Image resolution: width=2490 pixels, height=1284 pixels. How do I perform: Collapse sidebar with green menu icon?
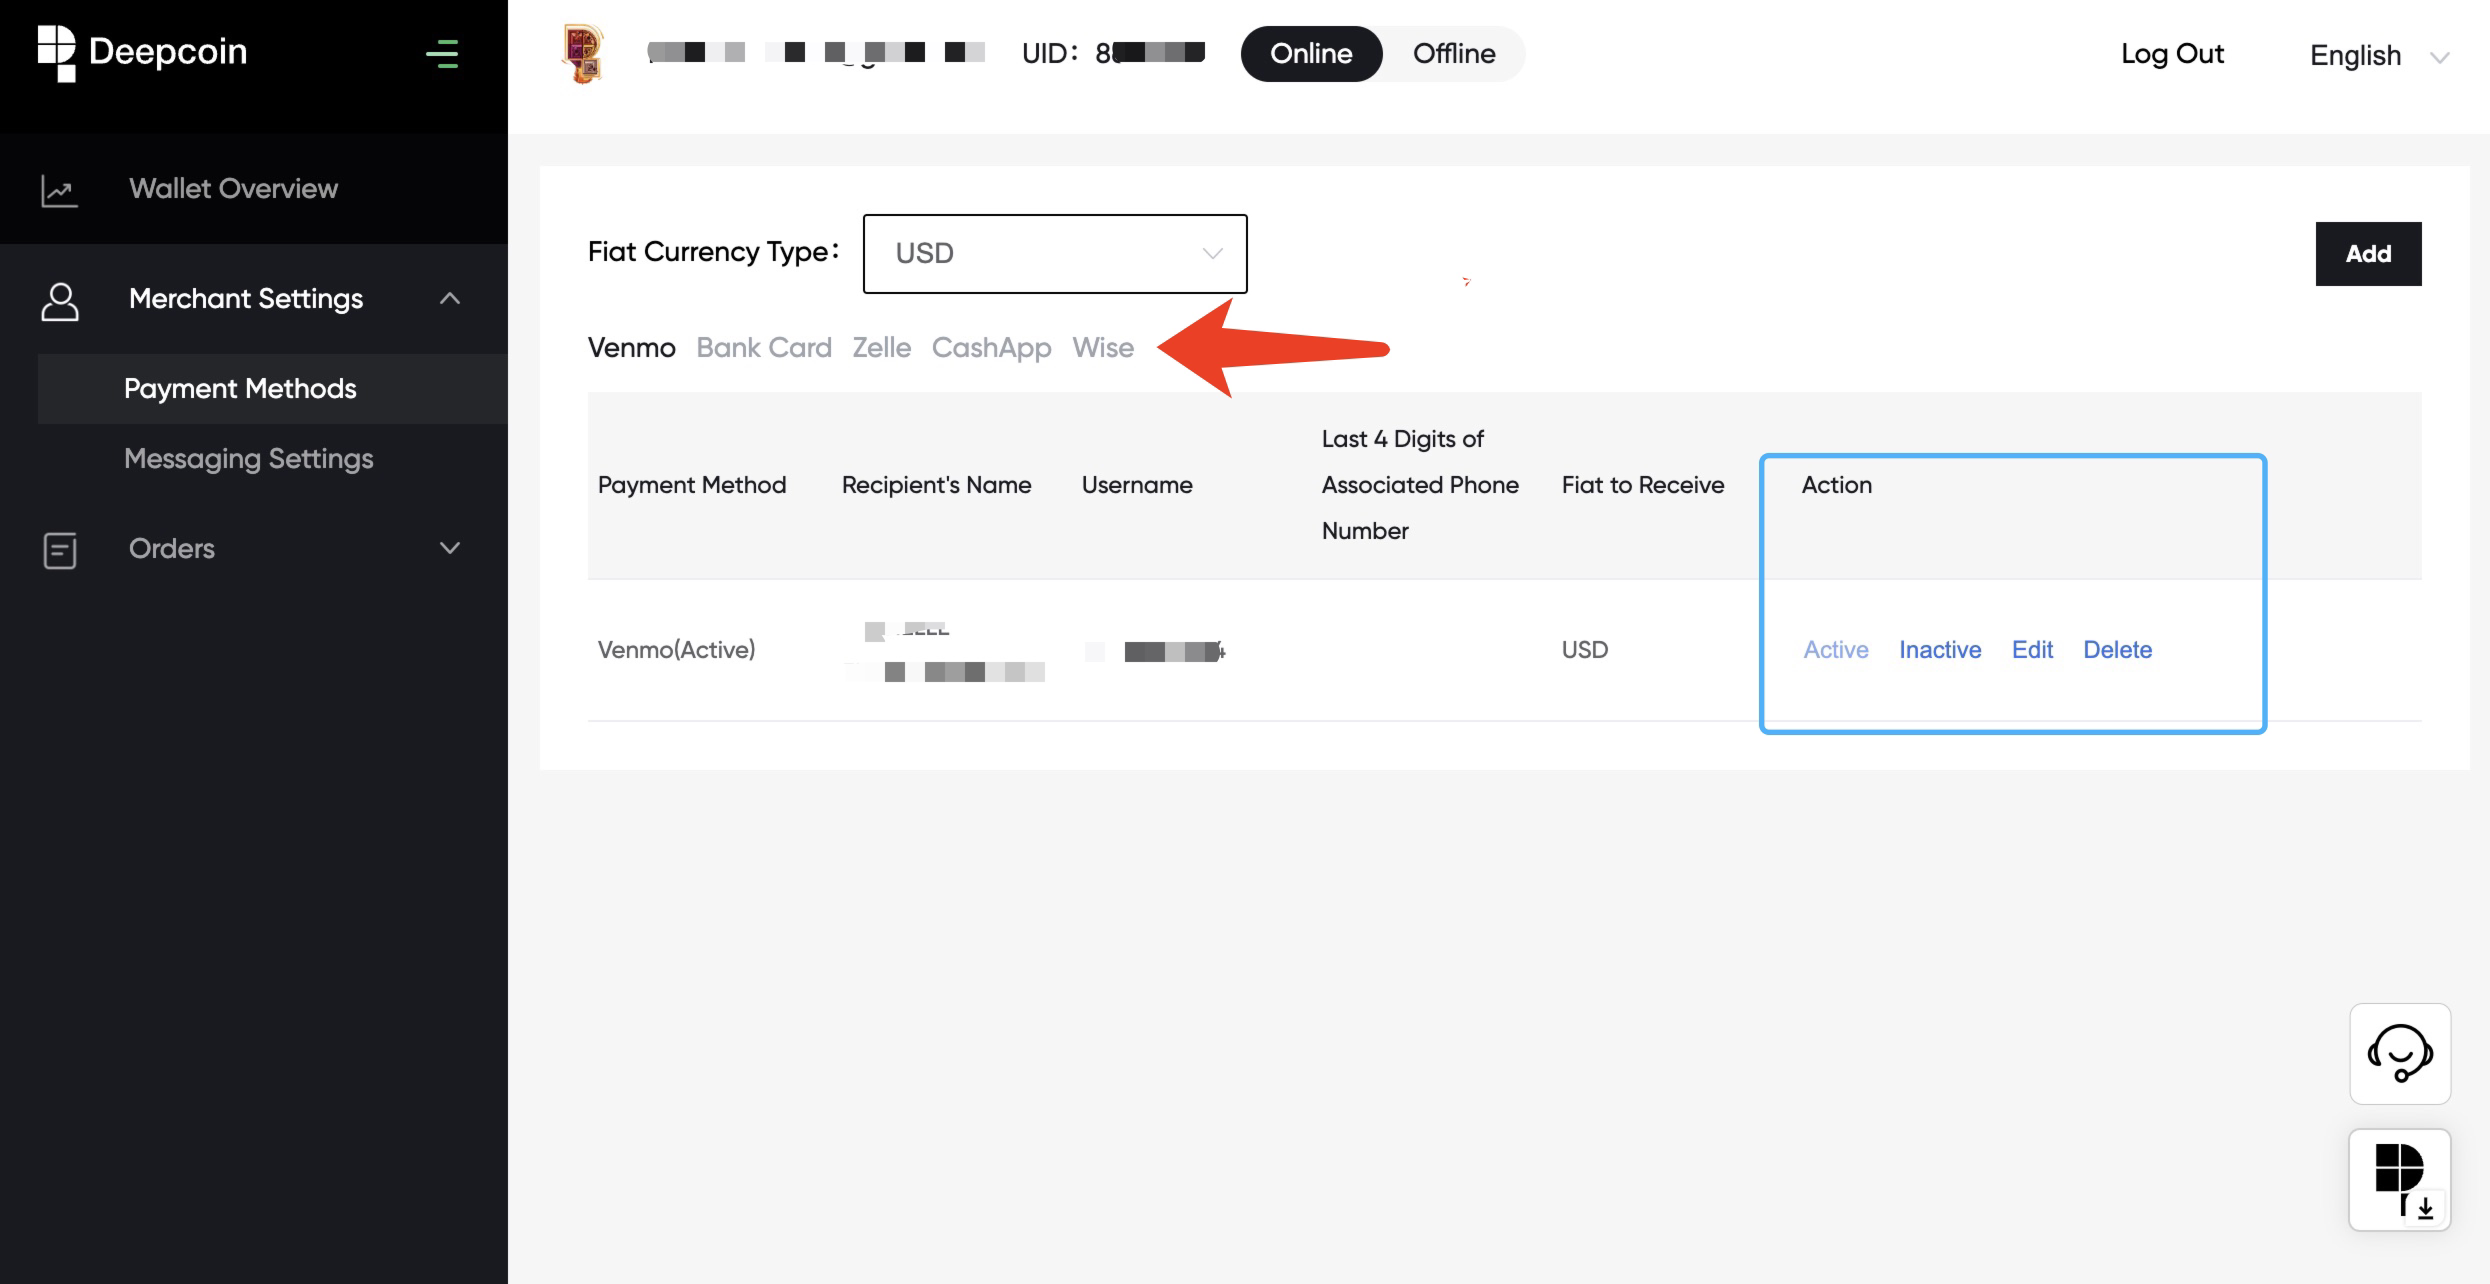pyautogui.click(x=442, y=54)
